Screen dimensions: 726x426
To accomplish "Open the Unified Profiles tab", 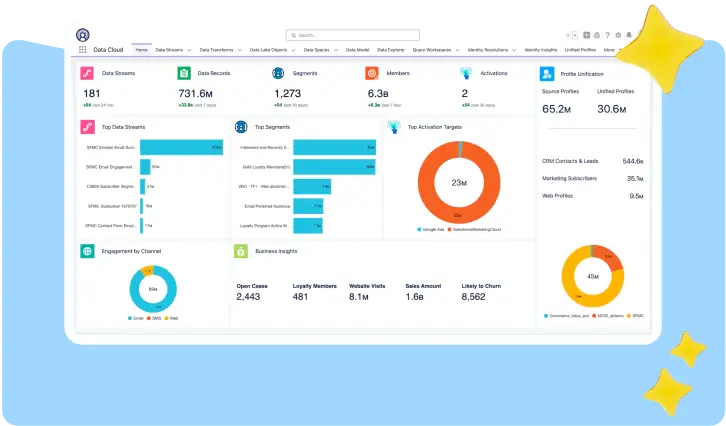I will [580, 50].
